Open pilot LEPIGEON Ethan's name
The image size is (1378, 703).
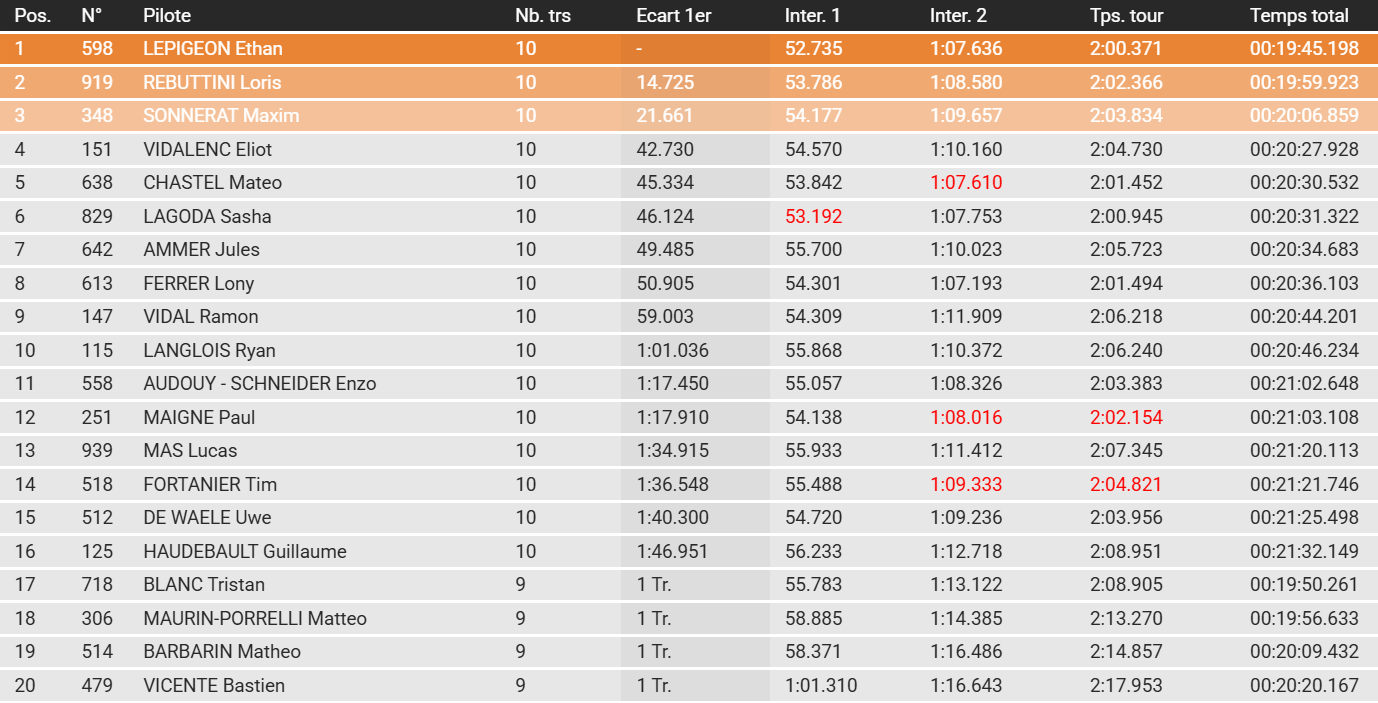click(x=213, y=49)
